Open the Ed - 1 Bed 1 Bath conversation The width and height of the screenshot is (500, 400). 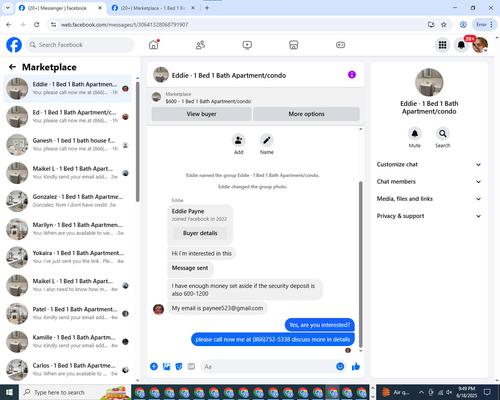coord(68,117)
